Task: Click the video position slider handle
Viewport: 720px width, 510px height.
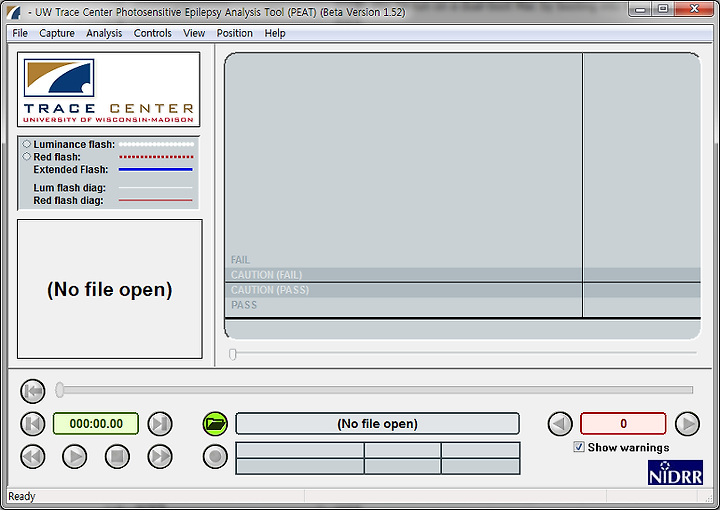Action: [60, 390]
